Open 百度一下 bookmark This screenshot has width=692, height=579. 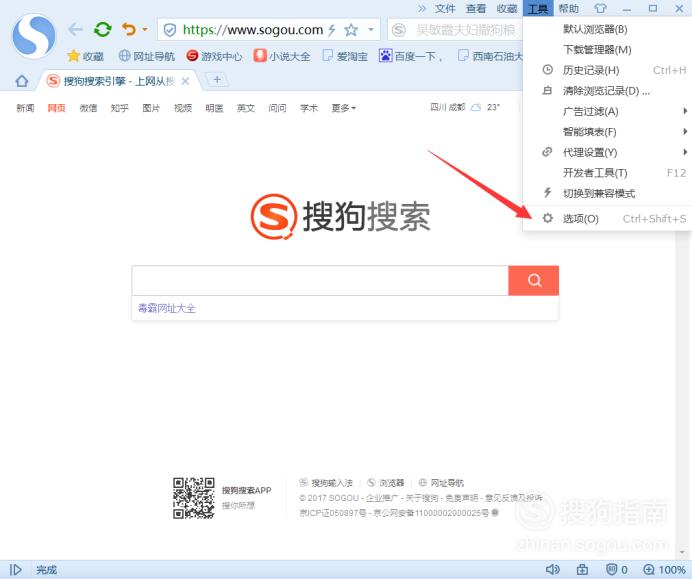[x=411, y=56]
